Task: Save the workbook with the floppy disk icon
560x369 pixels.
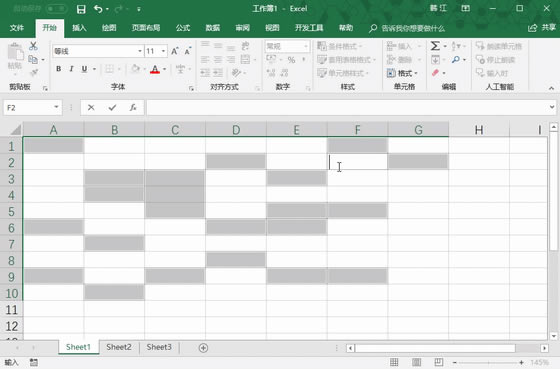Action: coord(81,9)
